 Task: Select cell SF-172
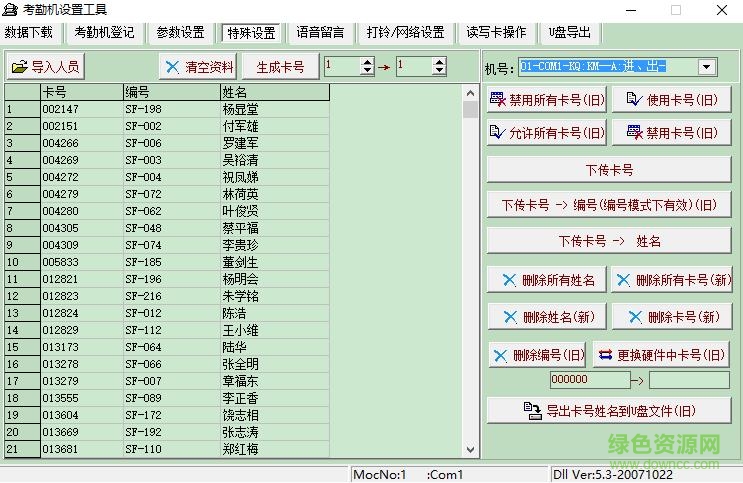coord(172,415)
